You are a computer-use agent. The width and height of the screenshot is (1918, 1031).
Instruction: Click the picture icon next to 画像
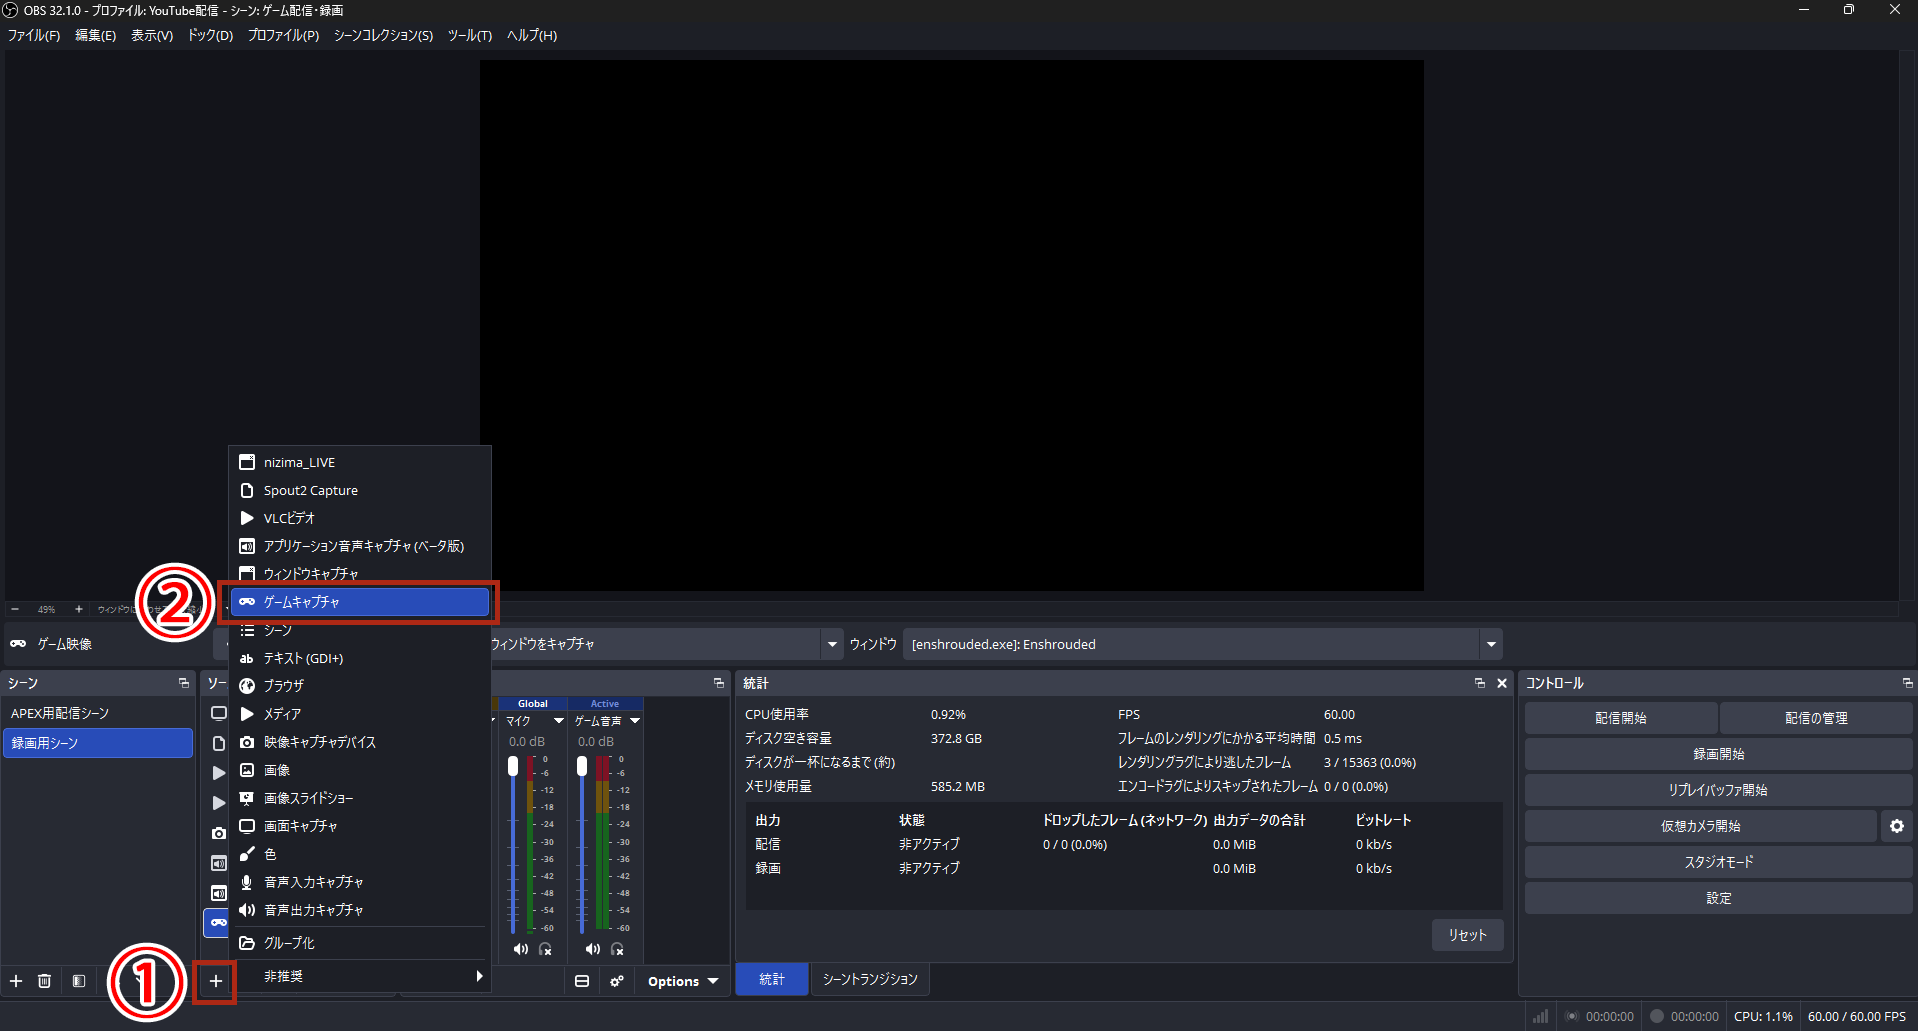247,770
